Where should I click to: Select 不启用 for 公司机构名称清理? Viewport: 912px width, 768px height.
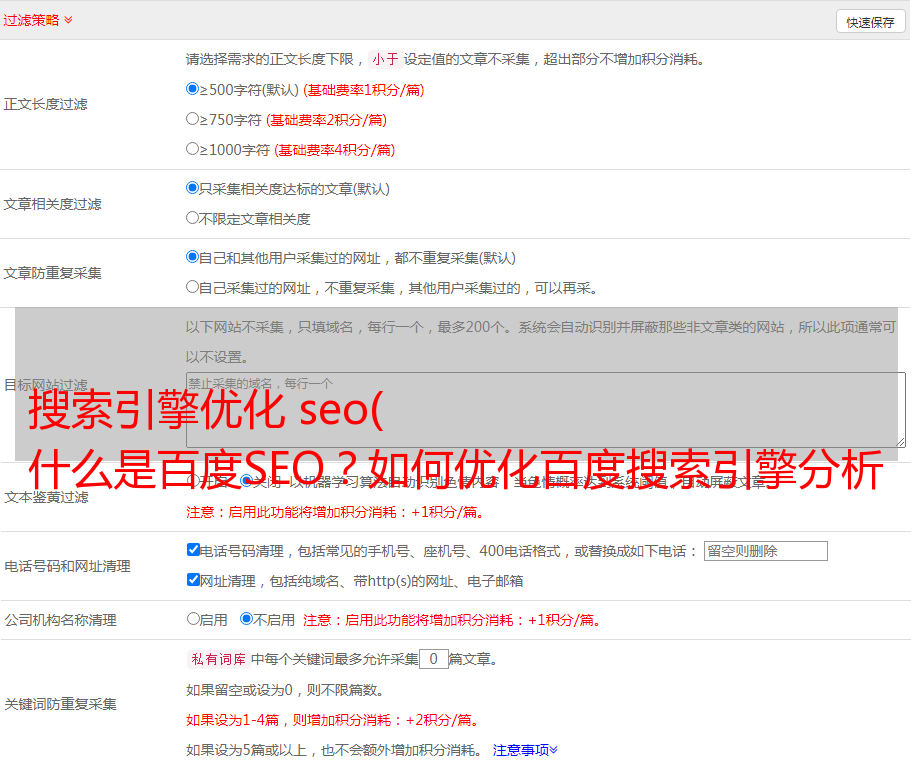point(246,619)
